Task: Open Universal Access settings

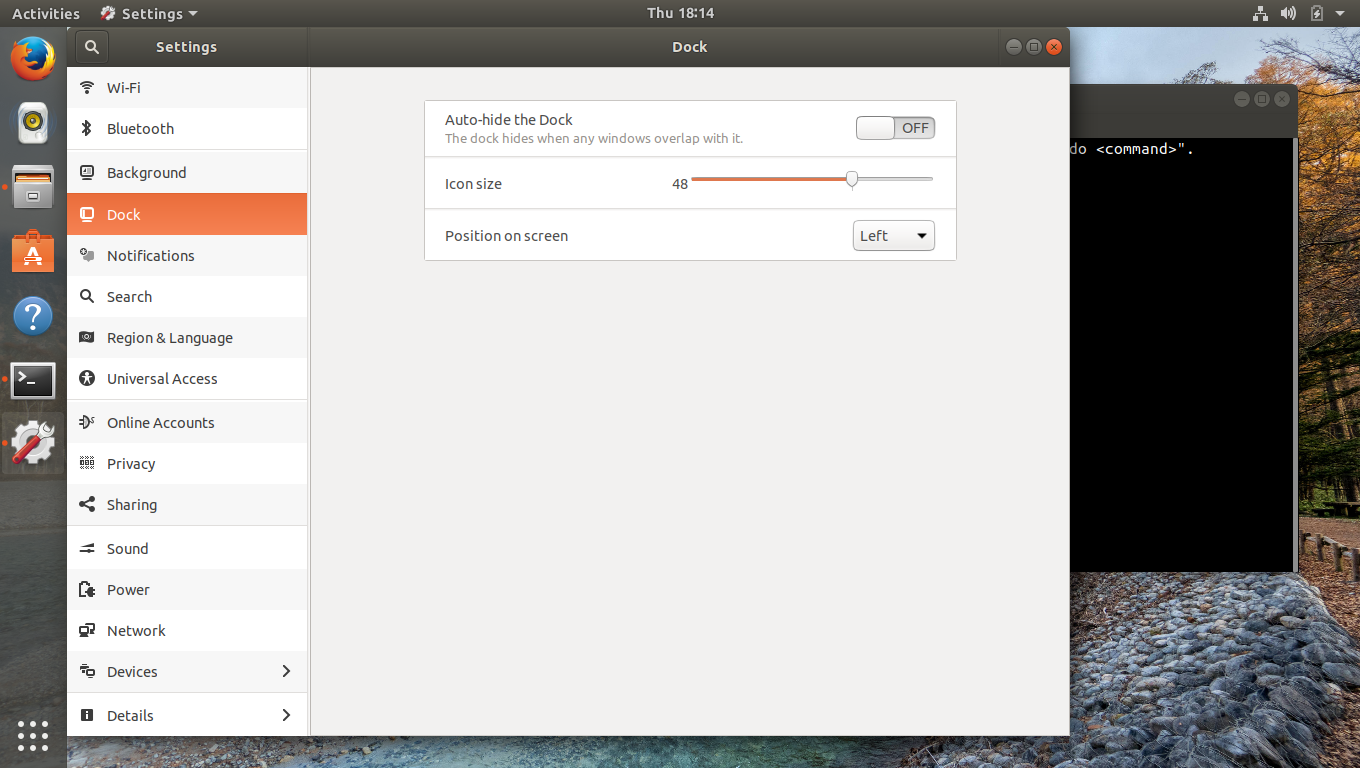Action: [187, 379]
